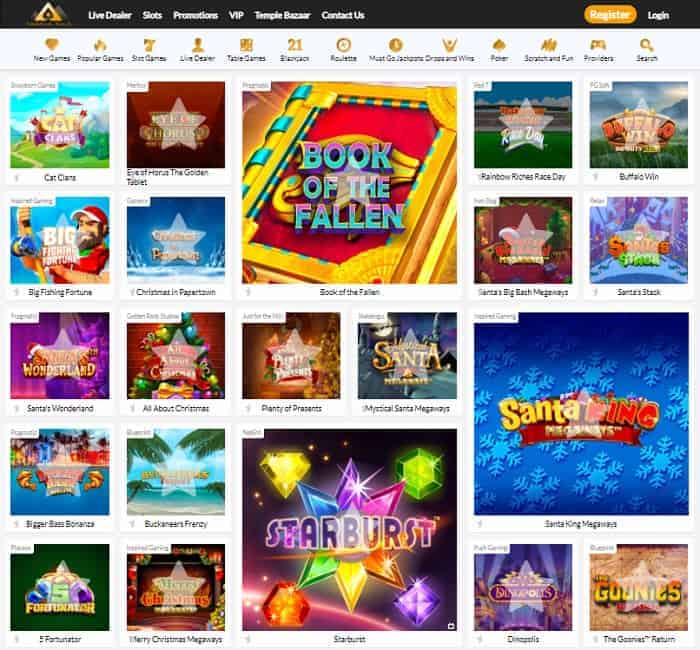Open the Contact Us menu item
Image resolution: width=700 pixels, height=650 pixels.
343,15
